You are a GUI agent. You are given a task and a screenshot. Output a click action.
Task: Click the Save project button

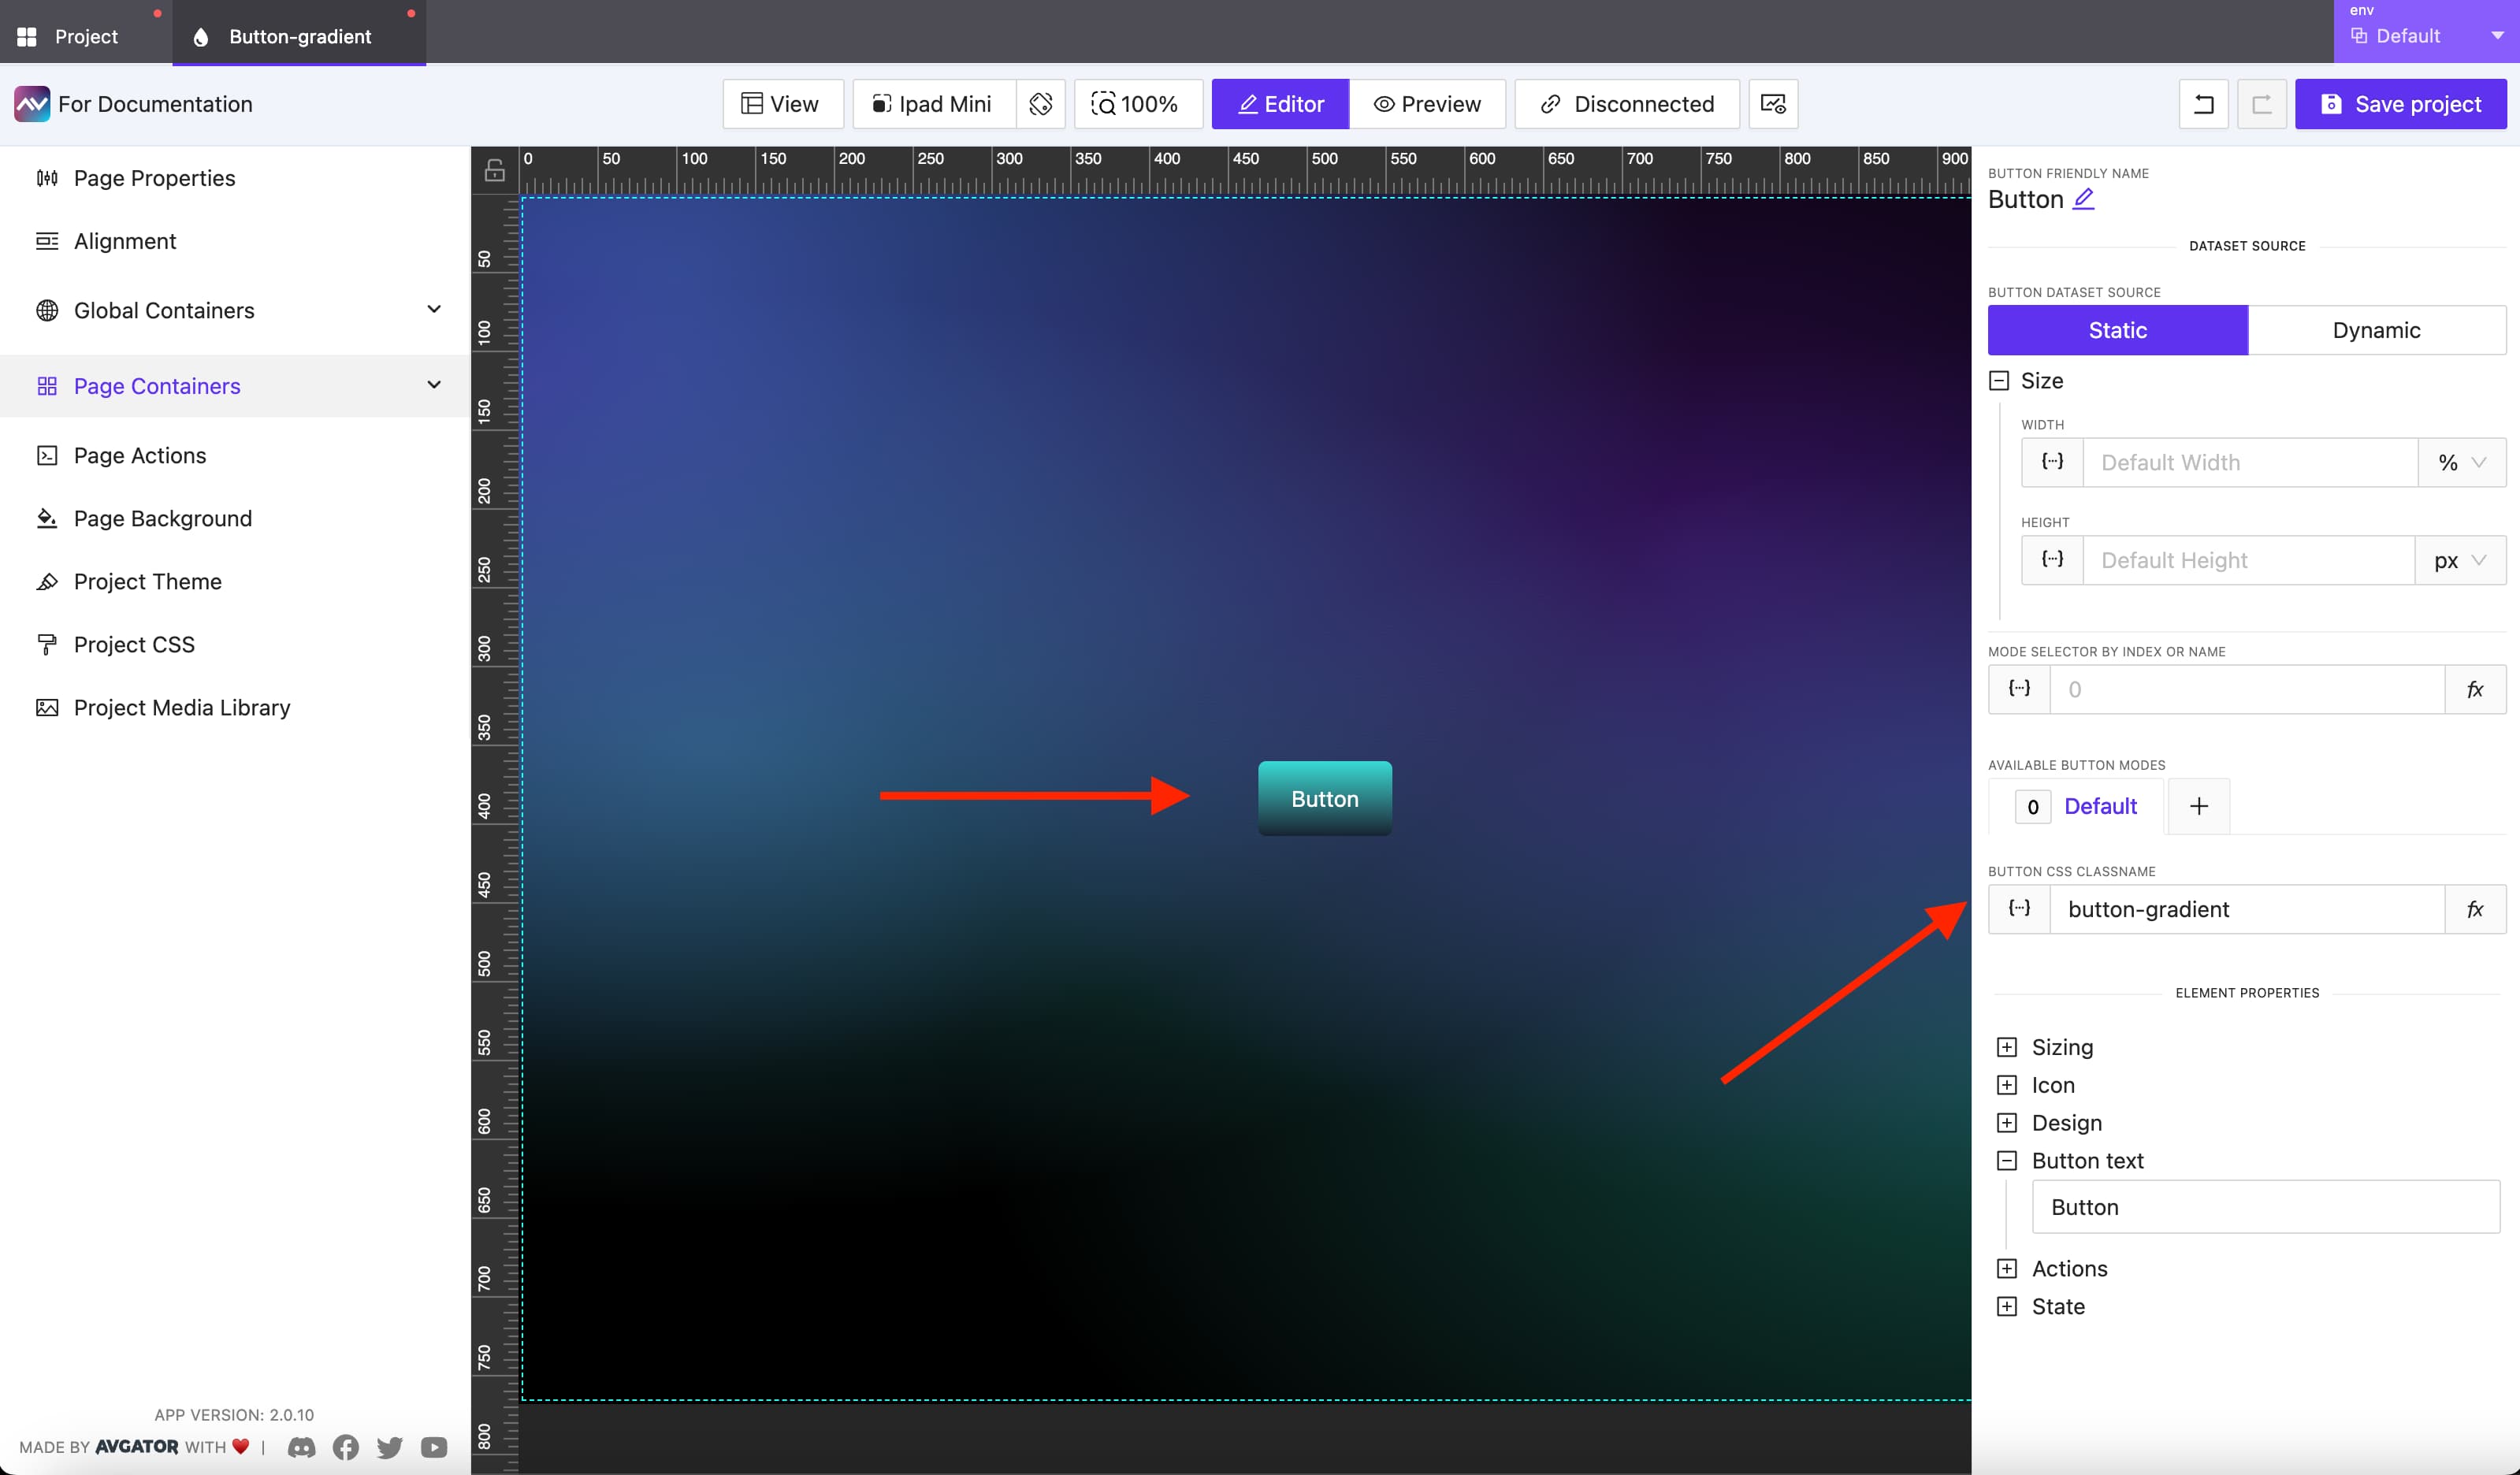click(2401, 103)
